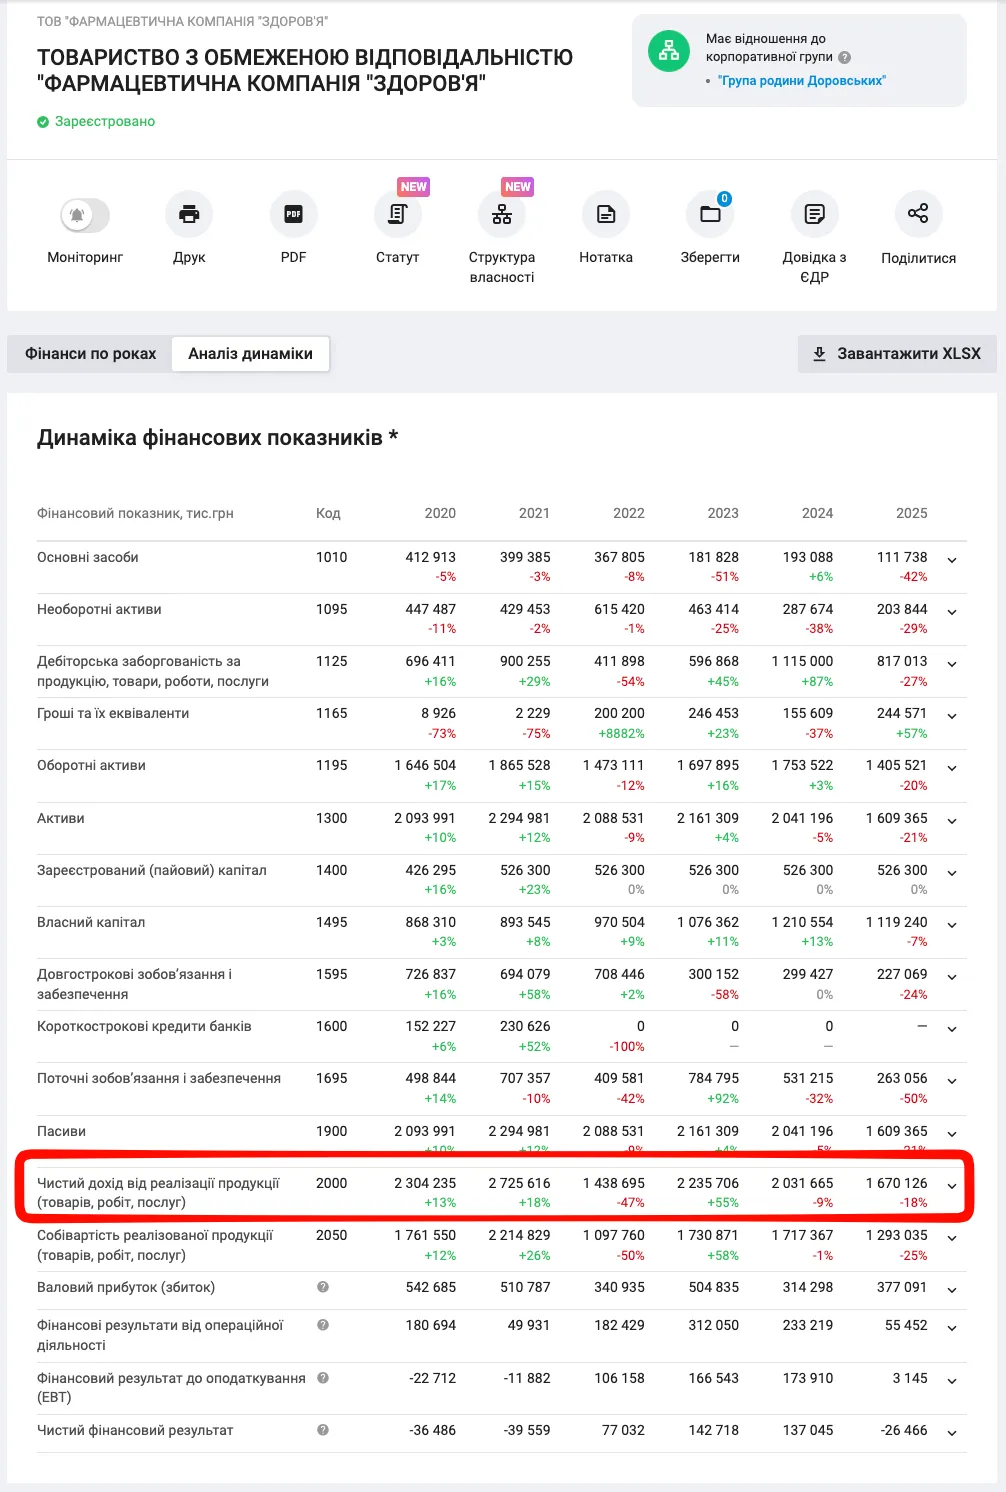Expand the Короткострокові кредити банків row
Viewport: 1006px width, 1492px height.
pos(952,1029)
